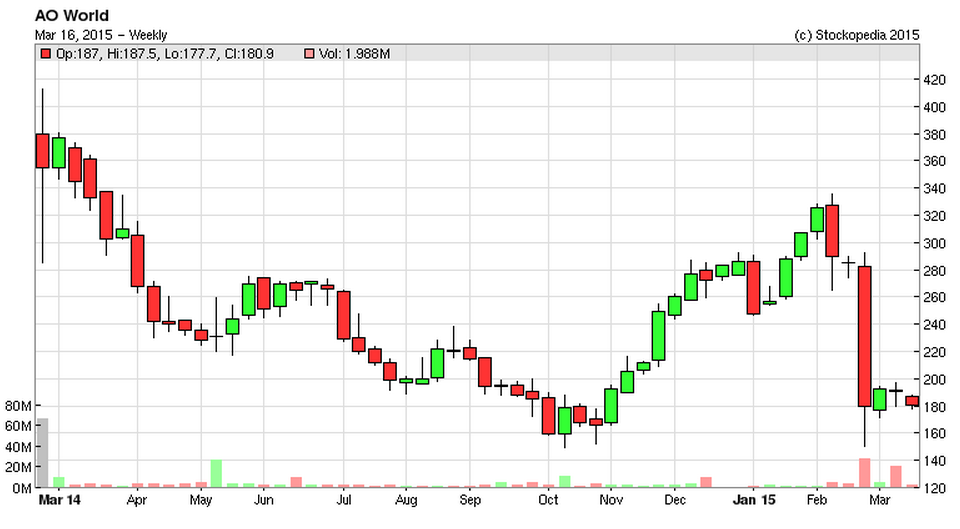Click the 160 price axis label
Screen dimensions: 960x529
click(x=934, y=433)
